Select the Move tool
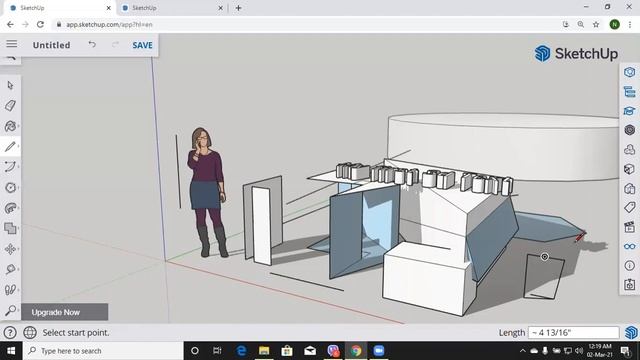Viewport: 640px width, 360px height. pos(11,249)
